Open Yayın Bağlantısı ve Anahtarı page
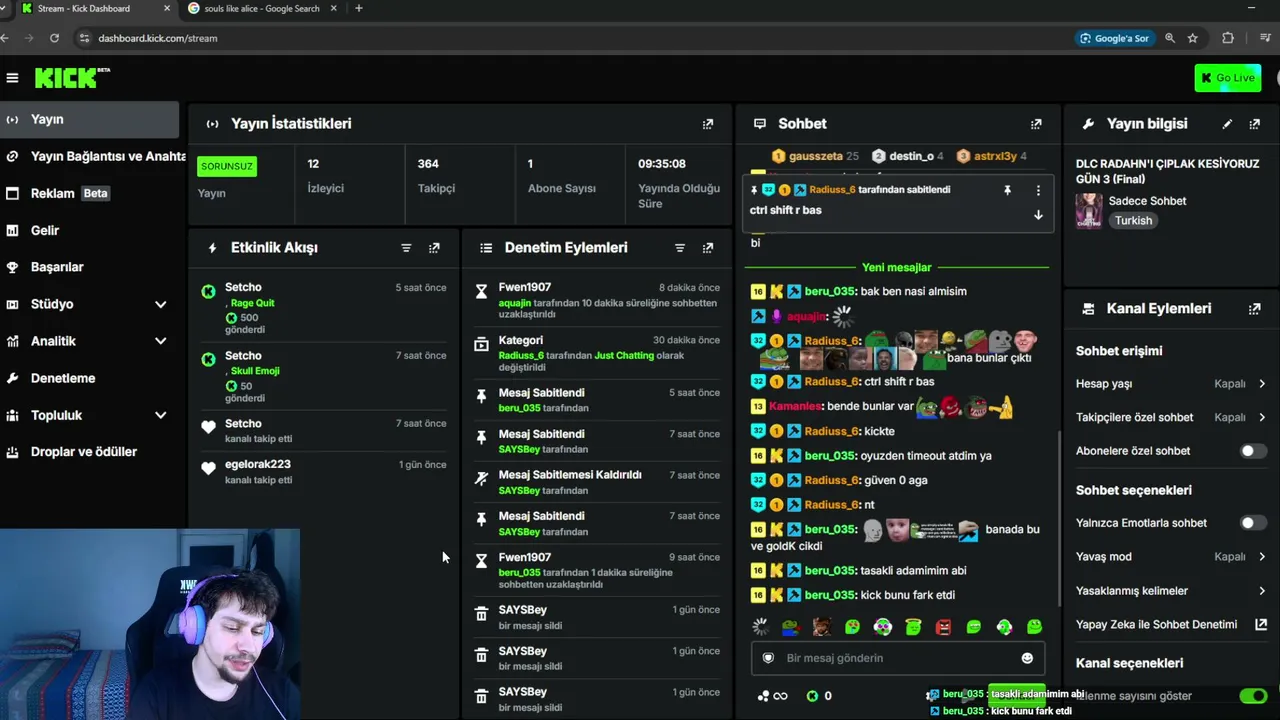 tap(93, 156)
